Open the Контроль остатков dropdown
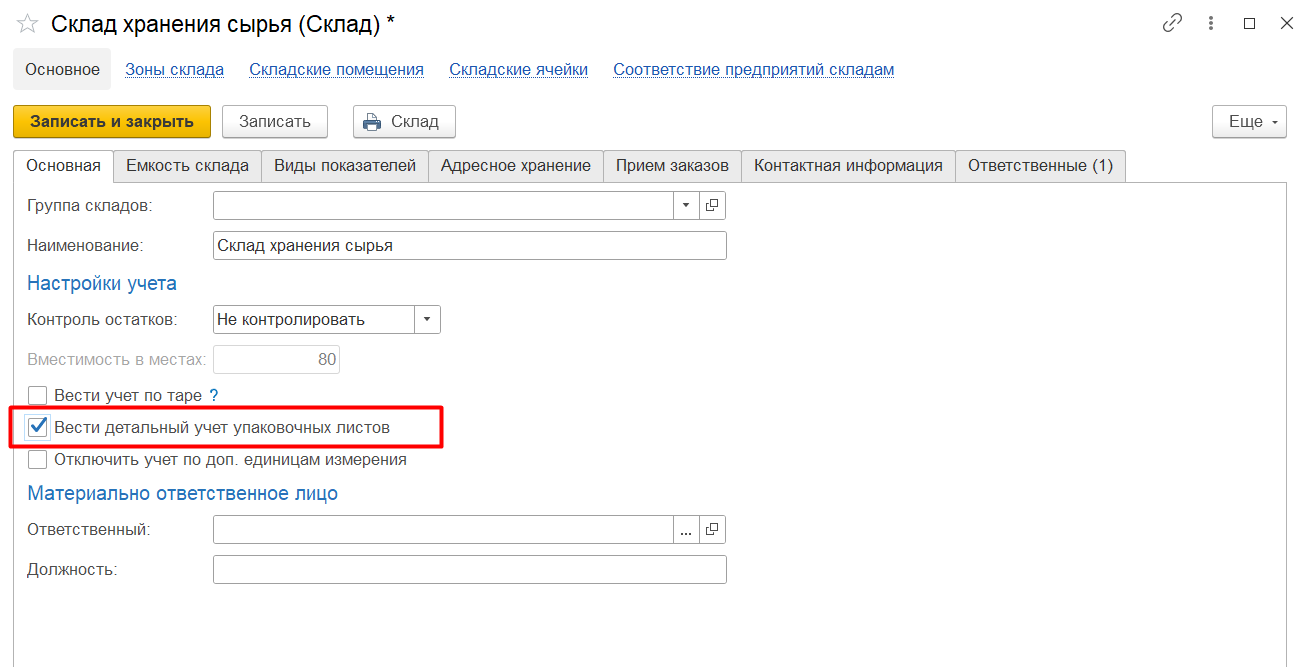The height and width of the screenshot is (667, 1307). click(x=427, y=320)
